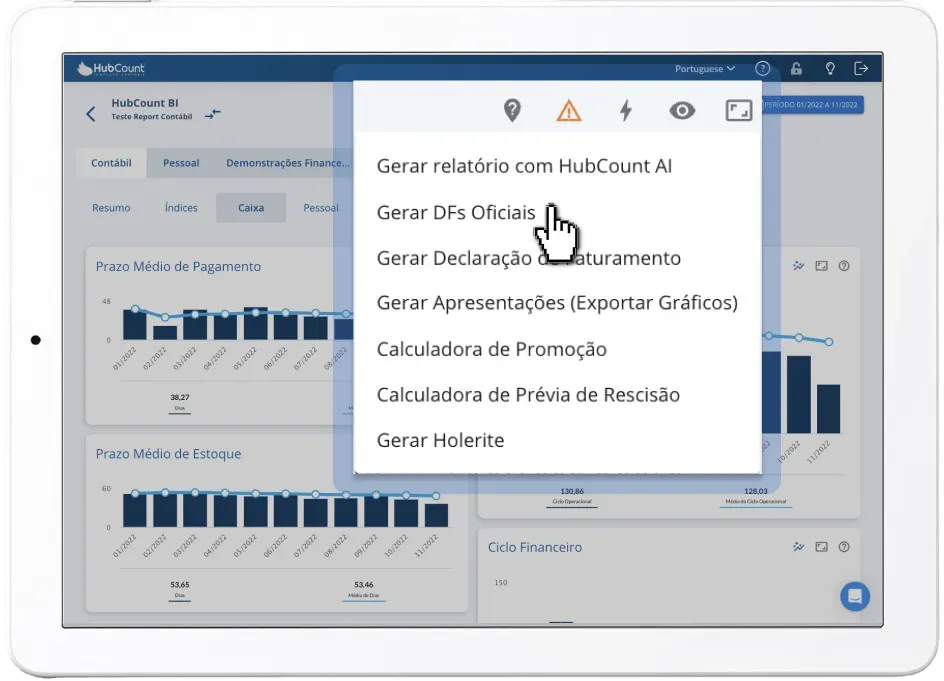The image size is (944, 681).
Task: Expand the Ciclo Financeiro chart fullscreen
Action: point(821,547)
